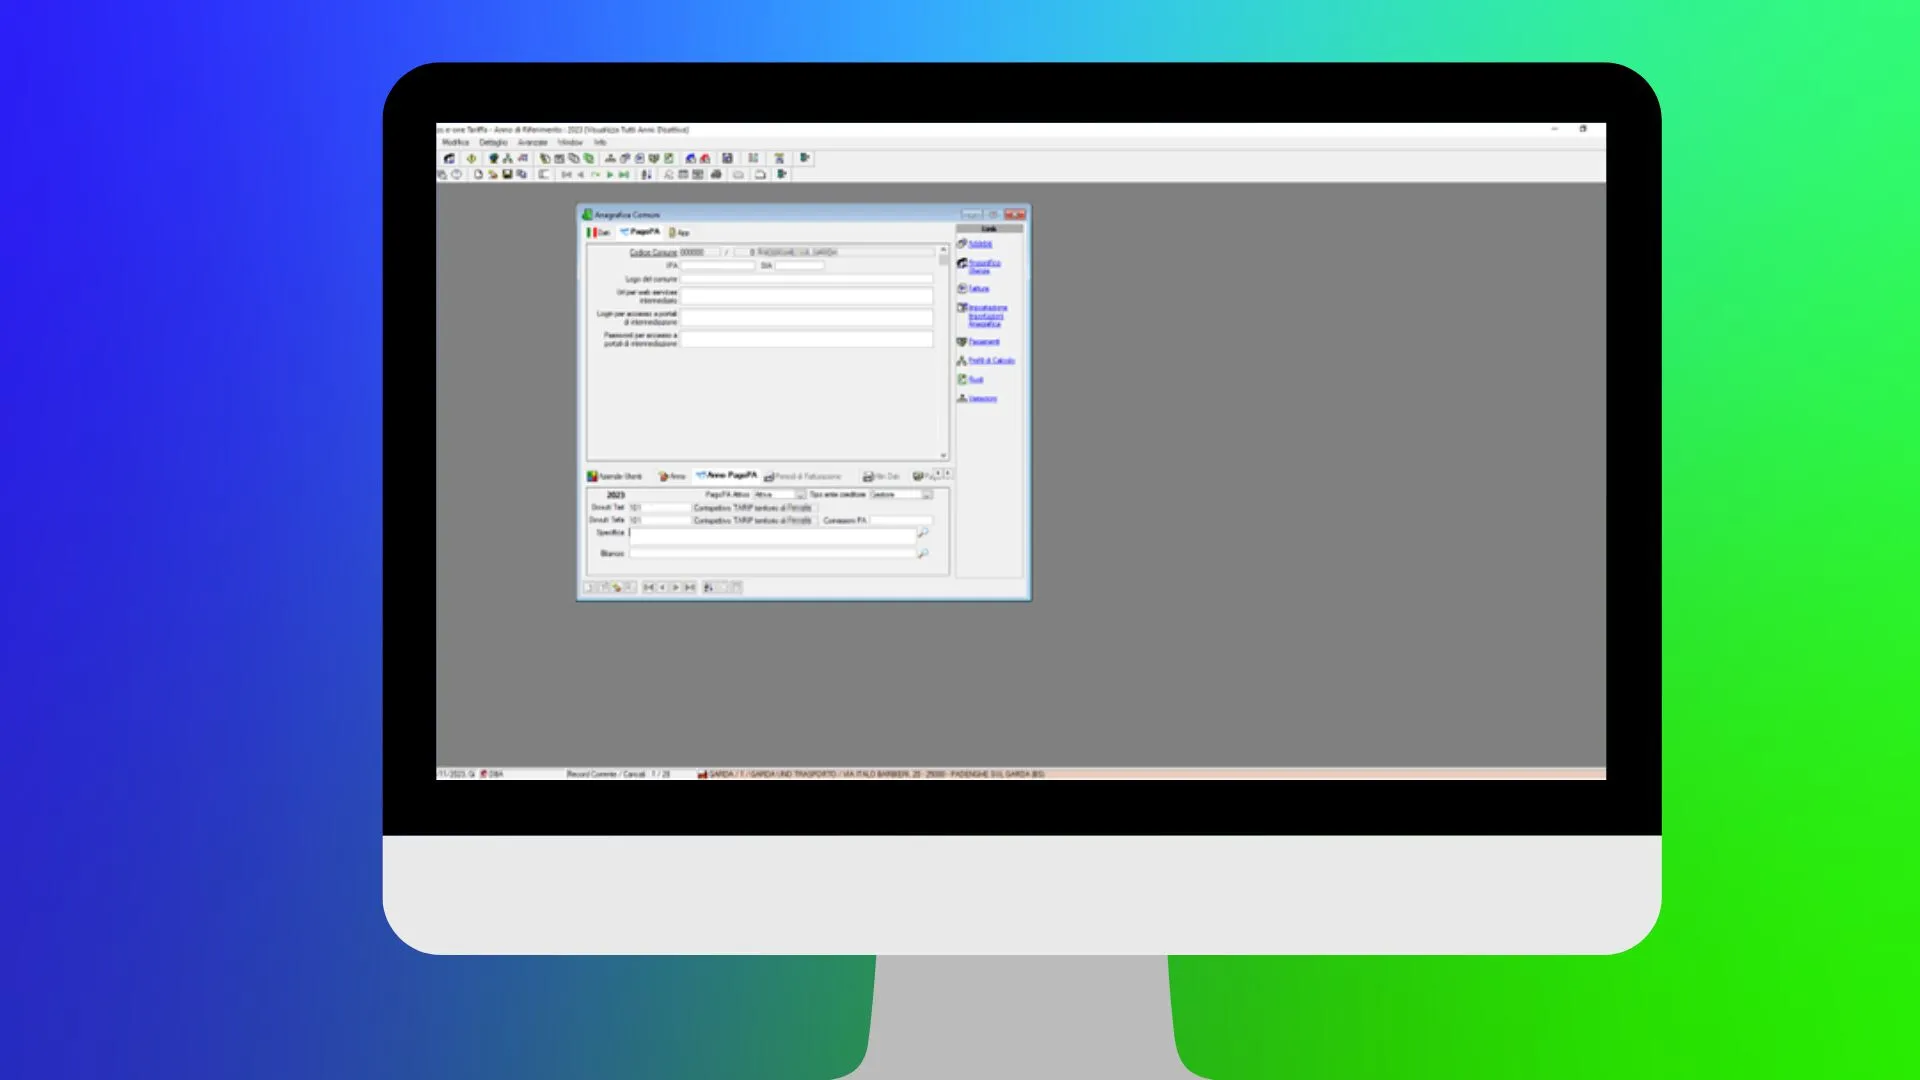The image size is (1920, 1080).
Task: Open the Pagamenti link in Link panel
Action: [983, 342]
